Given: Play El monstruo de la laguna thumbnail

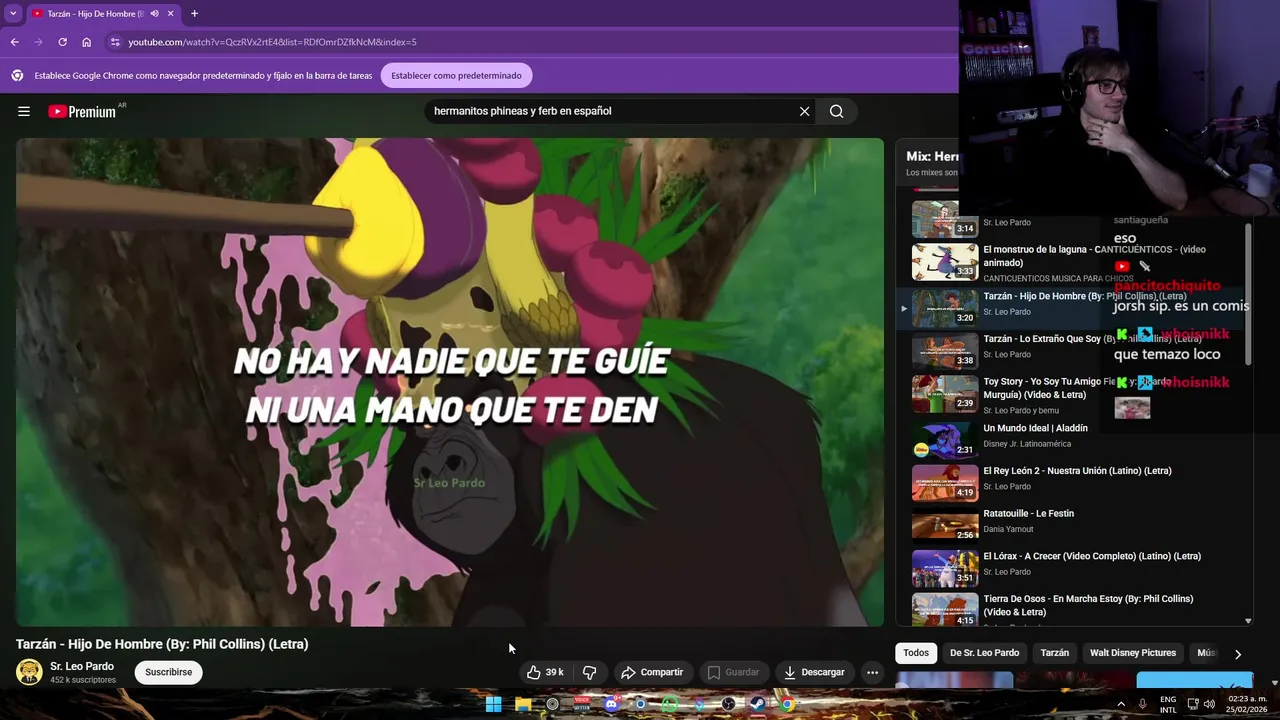Looking at the screenshot, I should coord(945,262).
